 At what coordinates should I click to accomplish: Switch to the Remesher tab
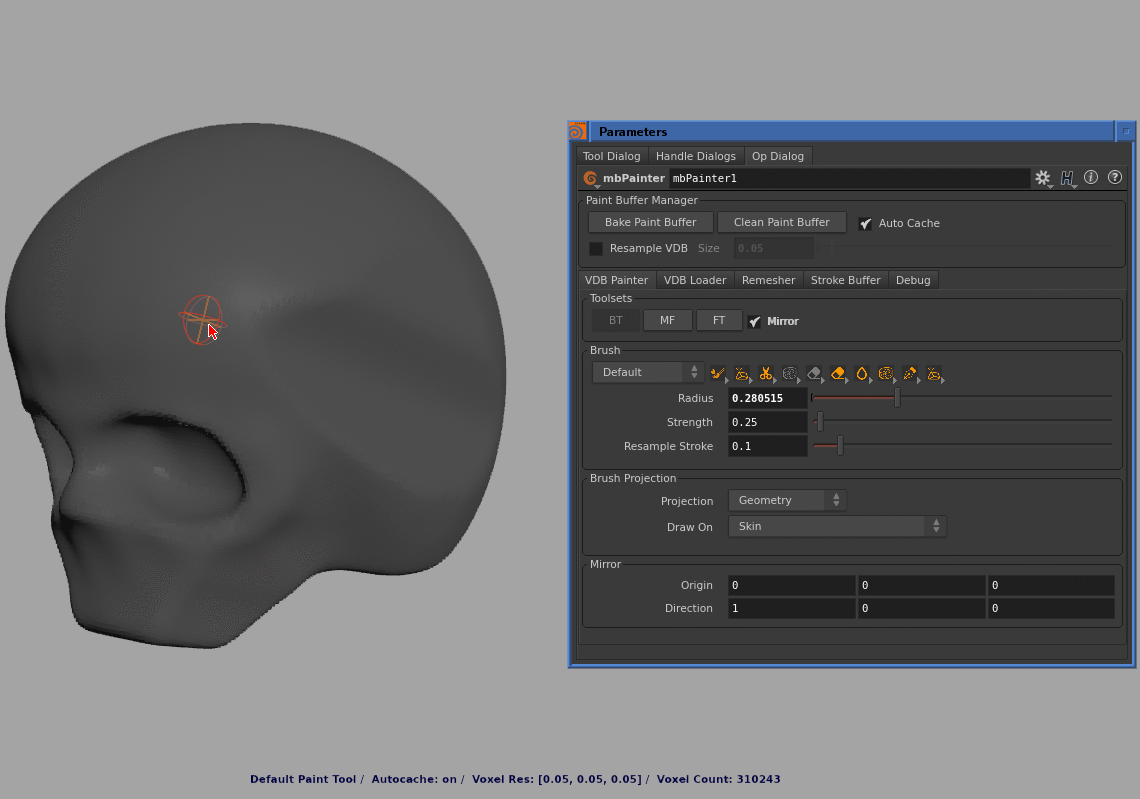point(768,280)
